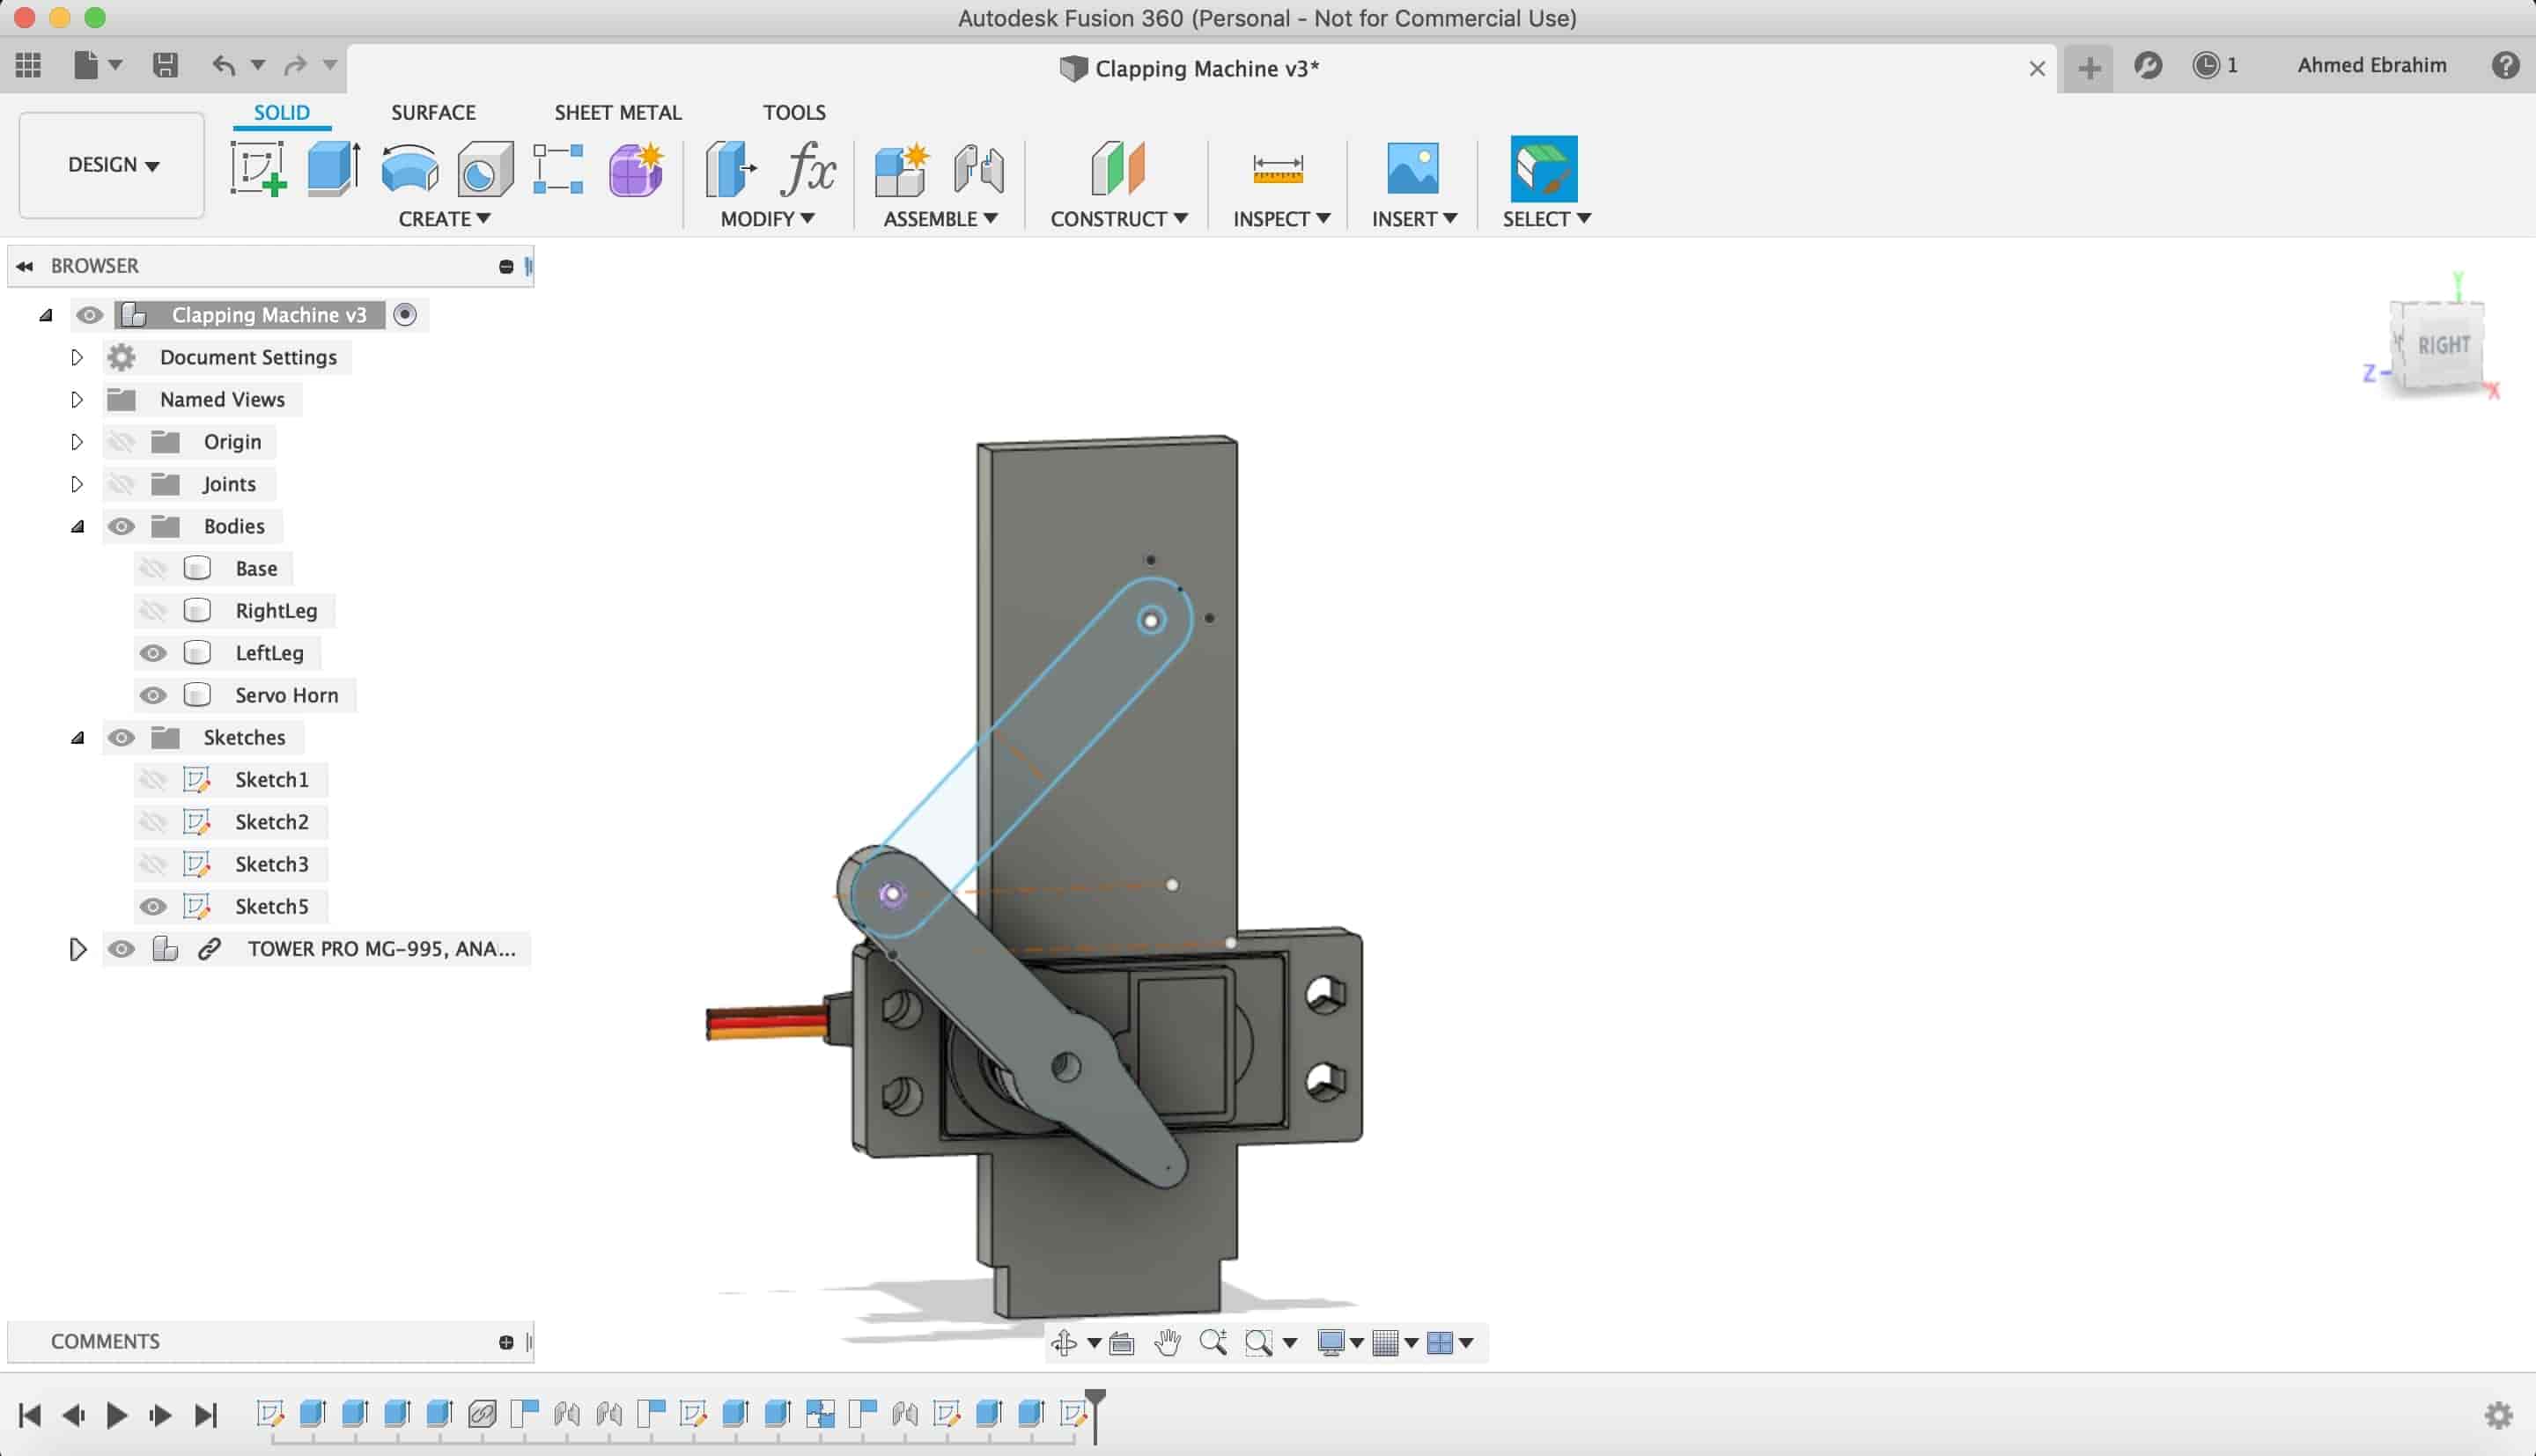Switch to the SOLID tab
This screenshot has height=1456, width=2536.
coord(281,112)
